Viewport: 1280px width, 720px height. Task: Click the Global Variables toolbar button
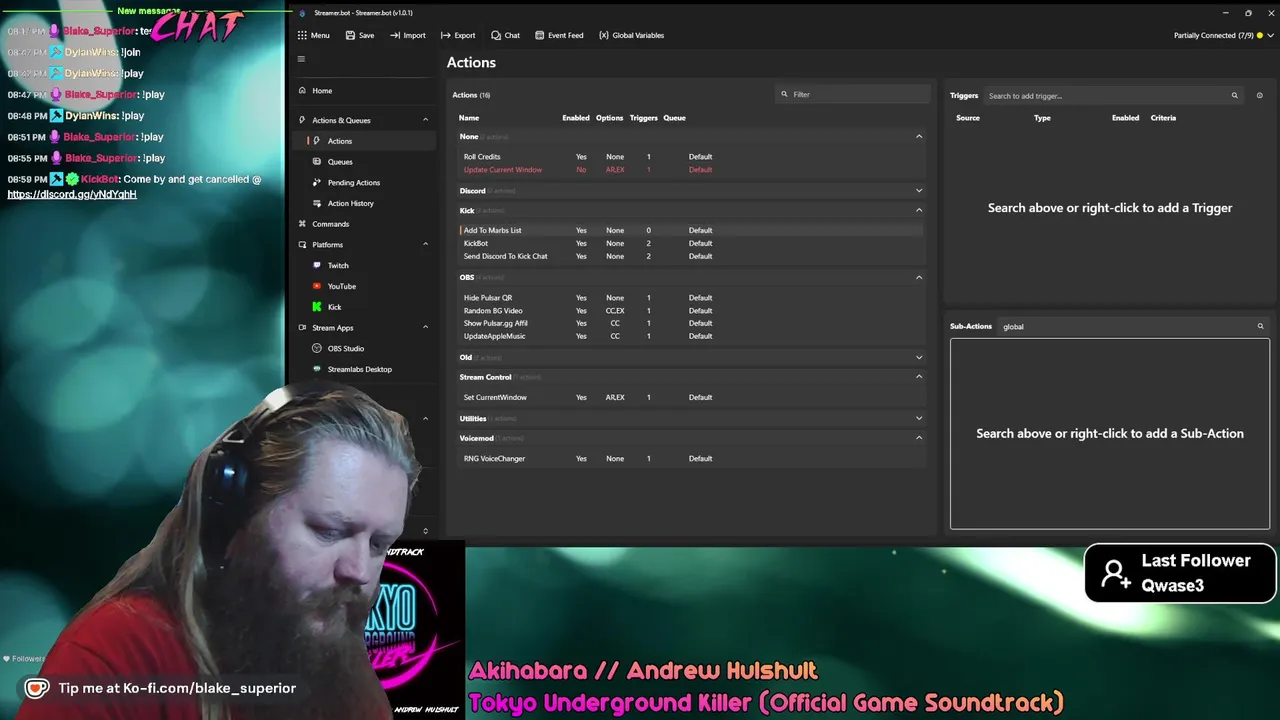(x=631, y=35)
